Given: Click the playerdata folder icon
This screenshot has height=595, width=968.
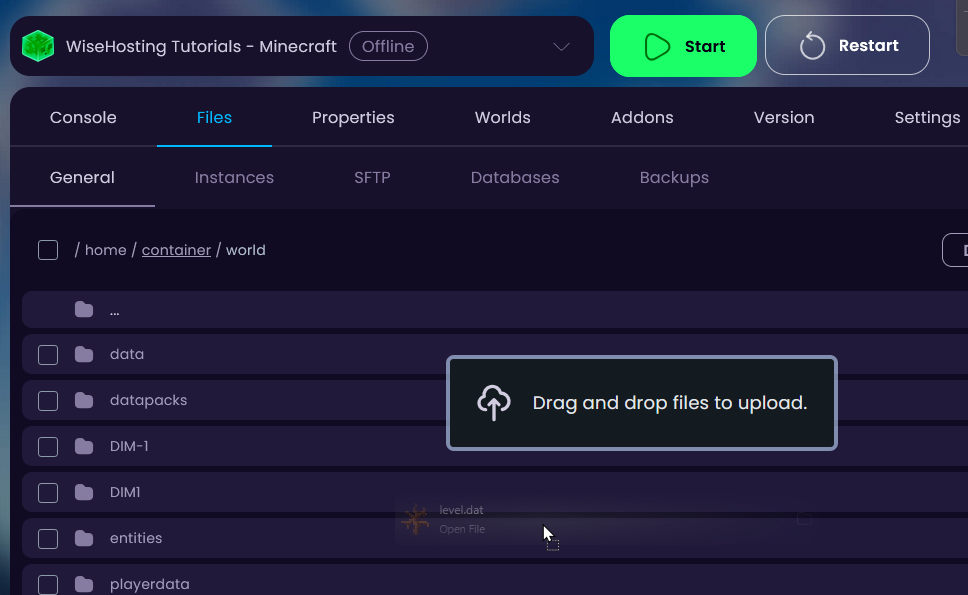Looking at the screenshot, I should tap(84, 584).
